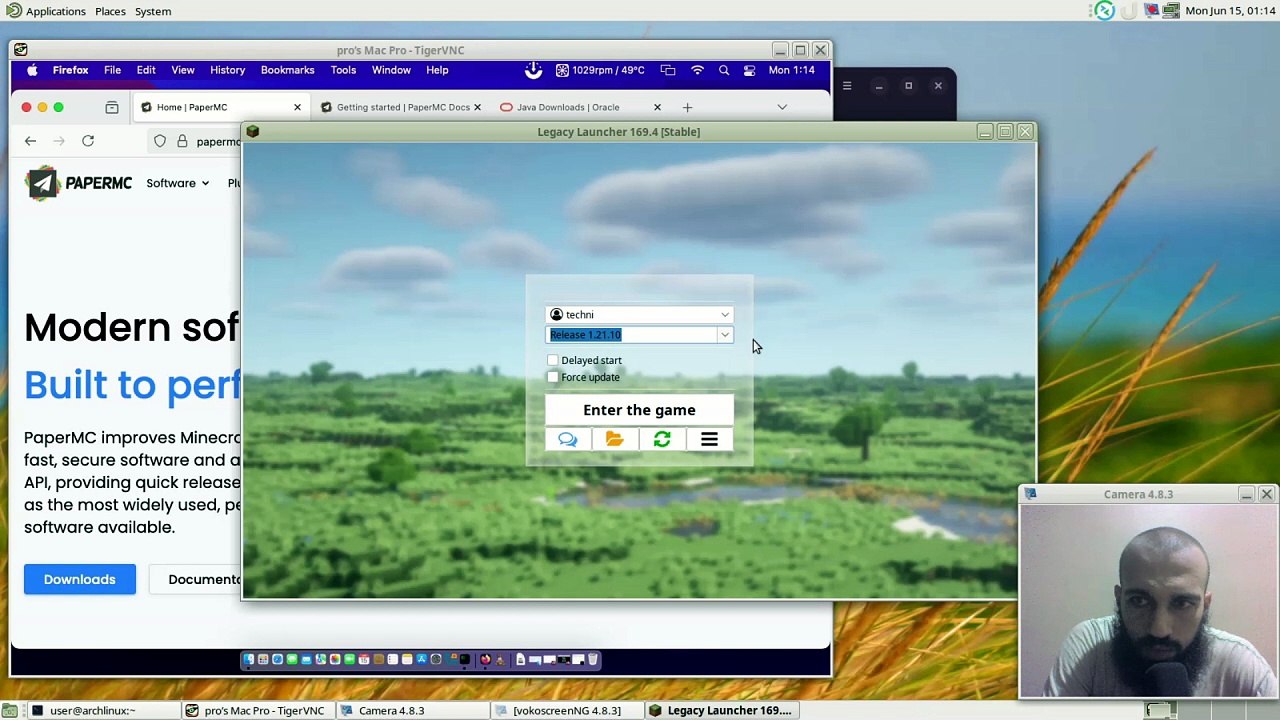Open the Window menu in the Mac menu bar
The width and height of the screenshot is (1280, 720).
pyautogui.click(x=391, y=70)
